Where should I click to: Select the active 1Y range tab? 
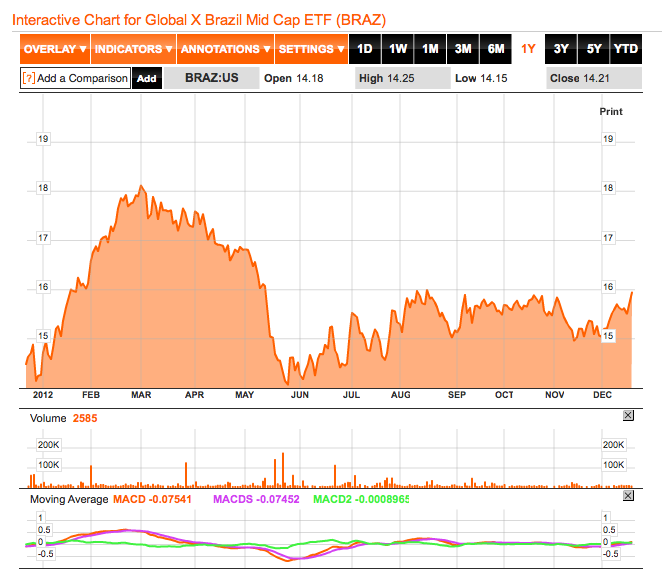[x=528, y=49]
